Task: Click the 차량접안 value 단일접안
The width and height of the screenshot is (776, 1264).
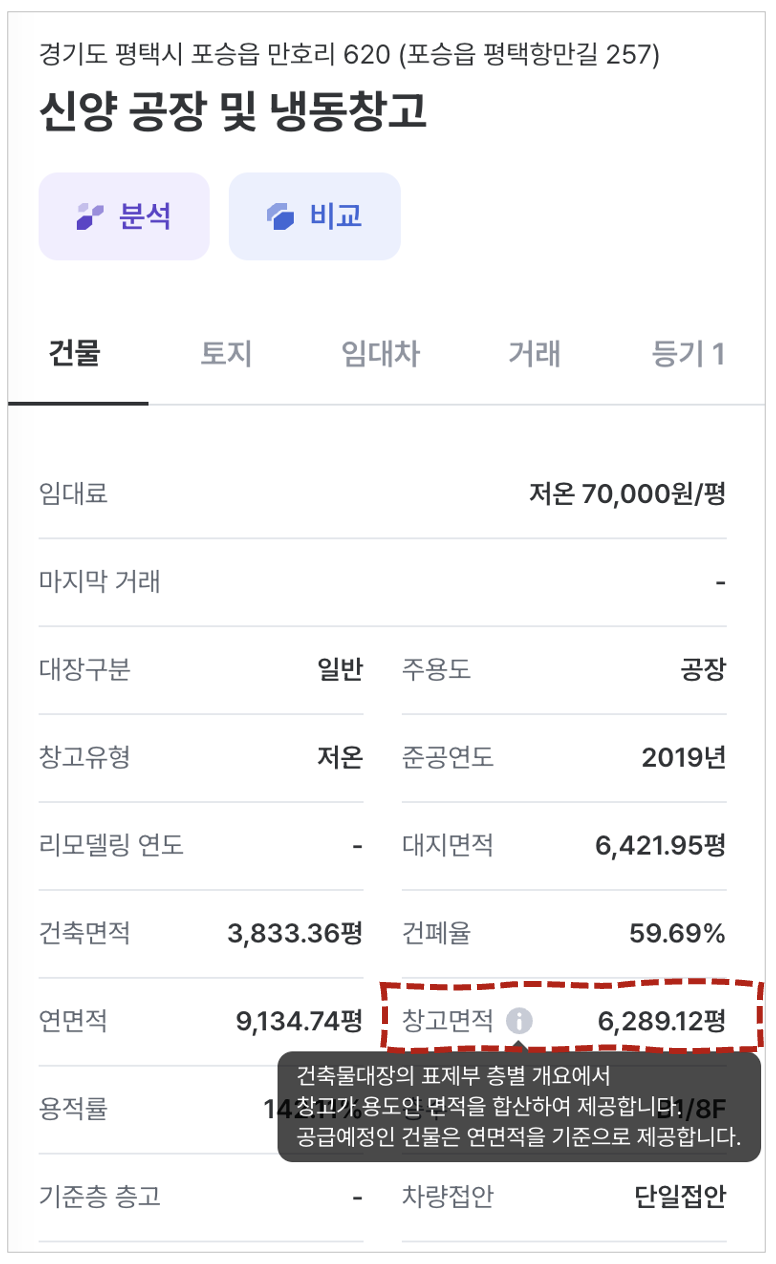Action: click(x=680, y=1196)
